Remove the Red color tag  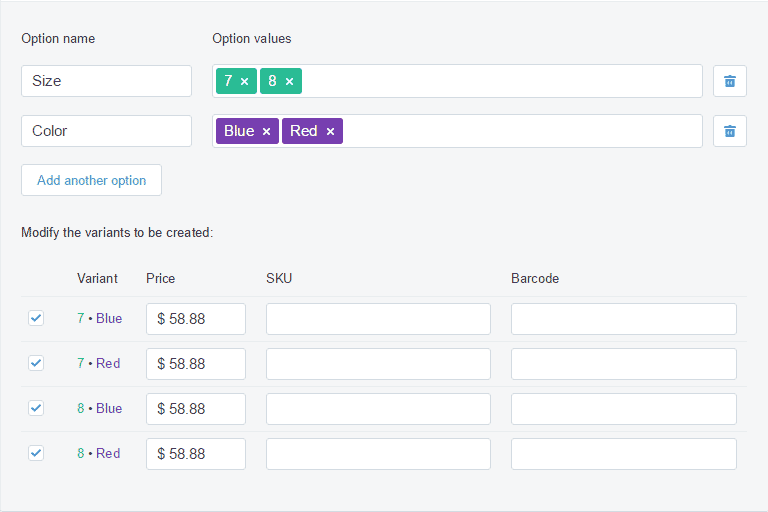(x=330, y=132)
